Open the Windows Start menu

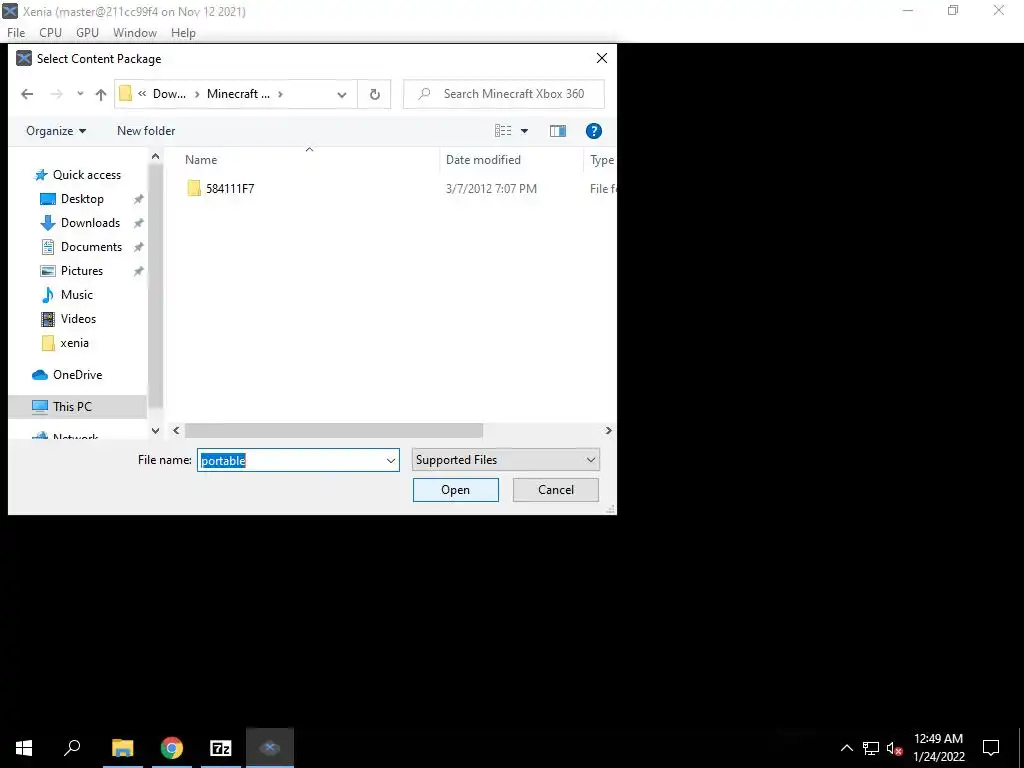point(24,748)
